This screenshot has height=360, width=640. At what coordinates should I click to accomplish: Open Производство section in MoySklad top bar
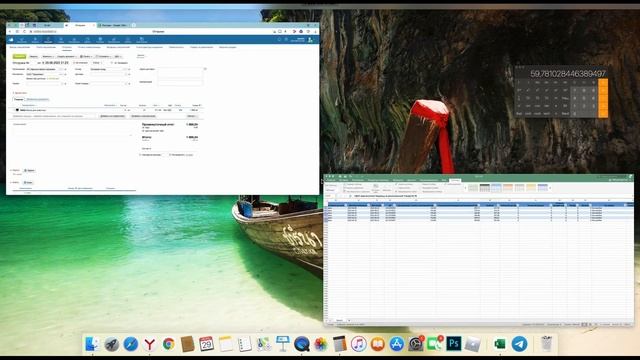tap(114, 40)
